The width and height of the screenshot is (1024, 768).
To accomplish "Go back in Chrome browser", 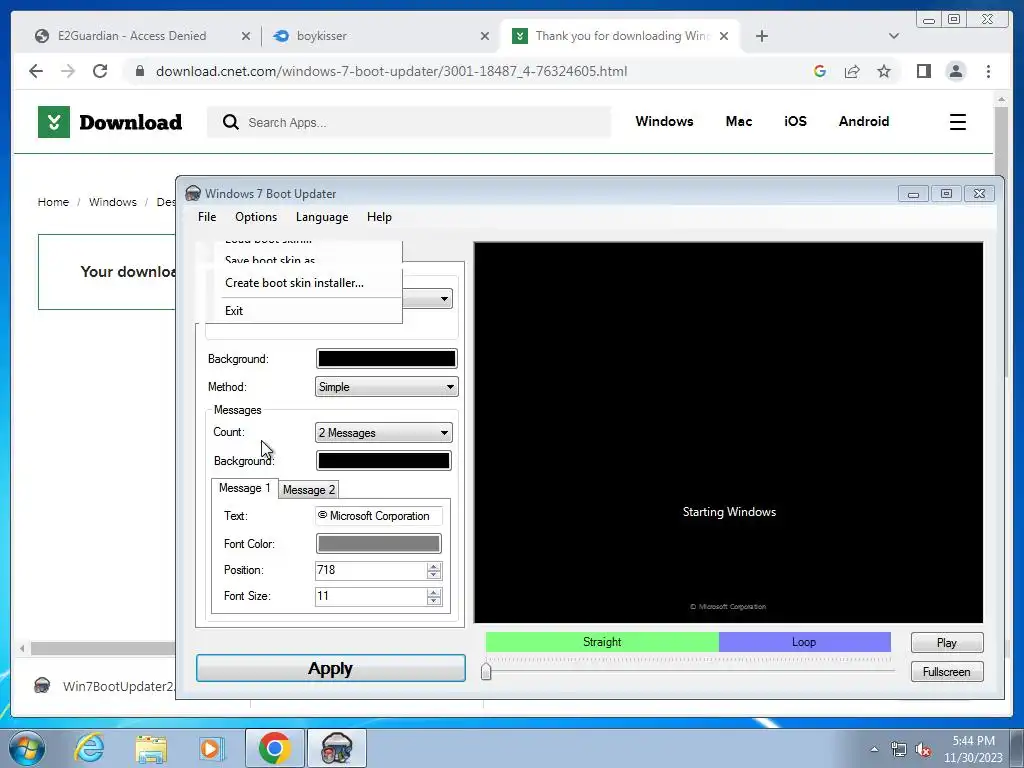I will (36, 71).
